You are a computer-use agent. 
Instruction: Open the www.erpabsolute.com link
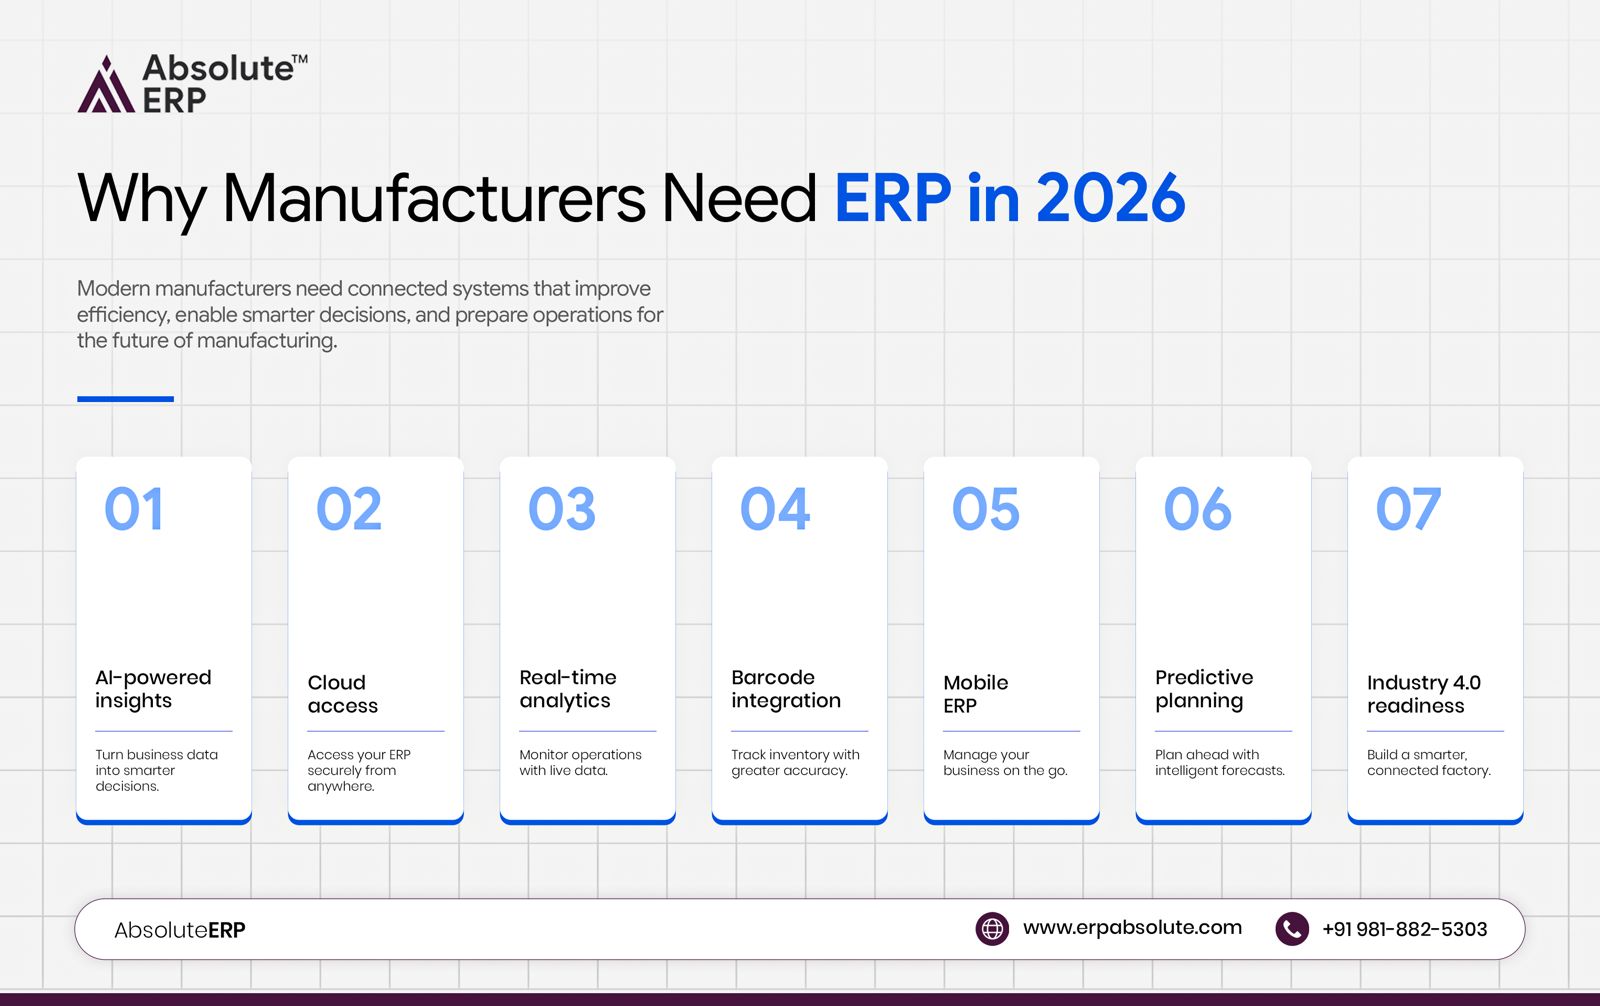[x=1132, y=928]
